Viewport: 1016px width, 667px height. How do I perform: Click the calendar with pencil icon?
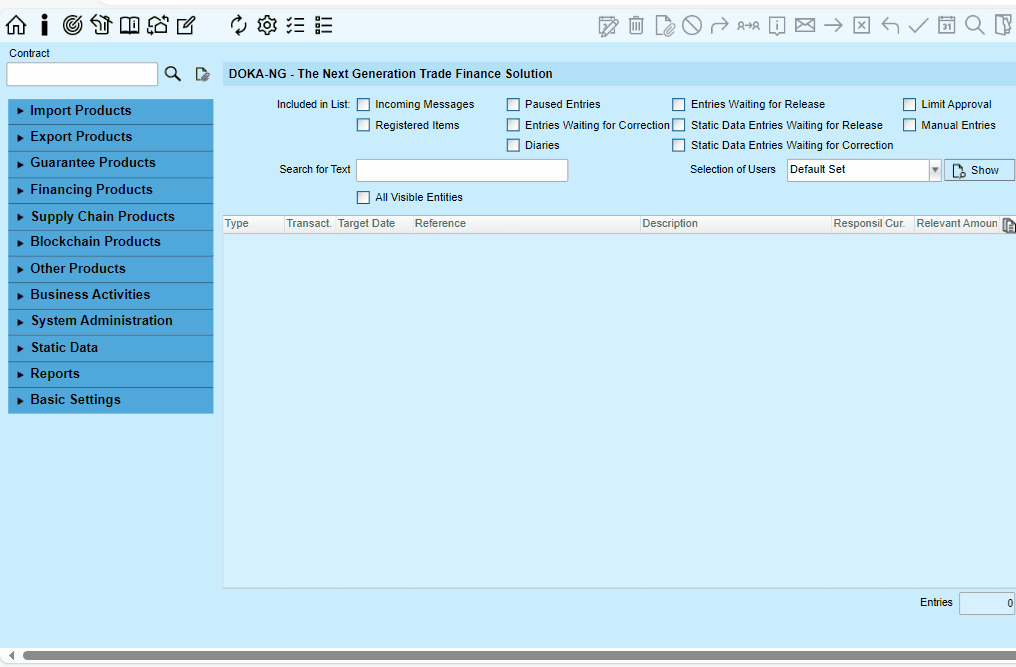tap(608, 26)
